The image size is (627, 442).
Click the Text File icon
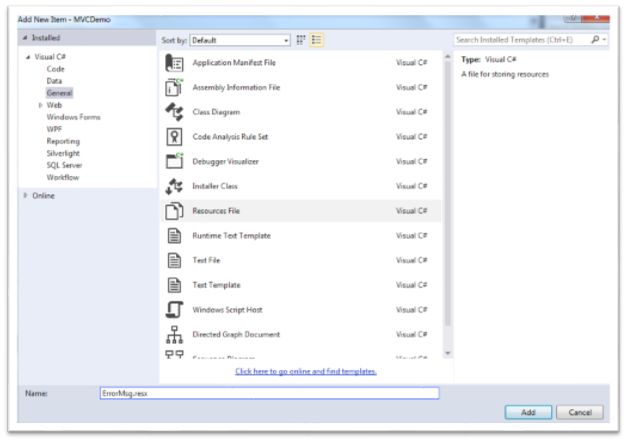pos(174,260)
